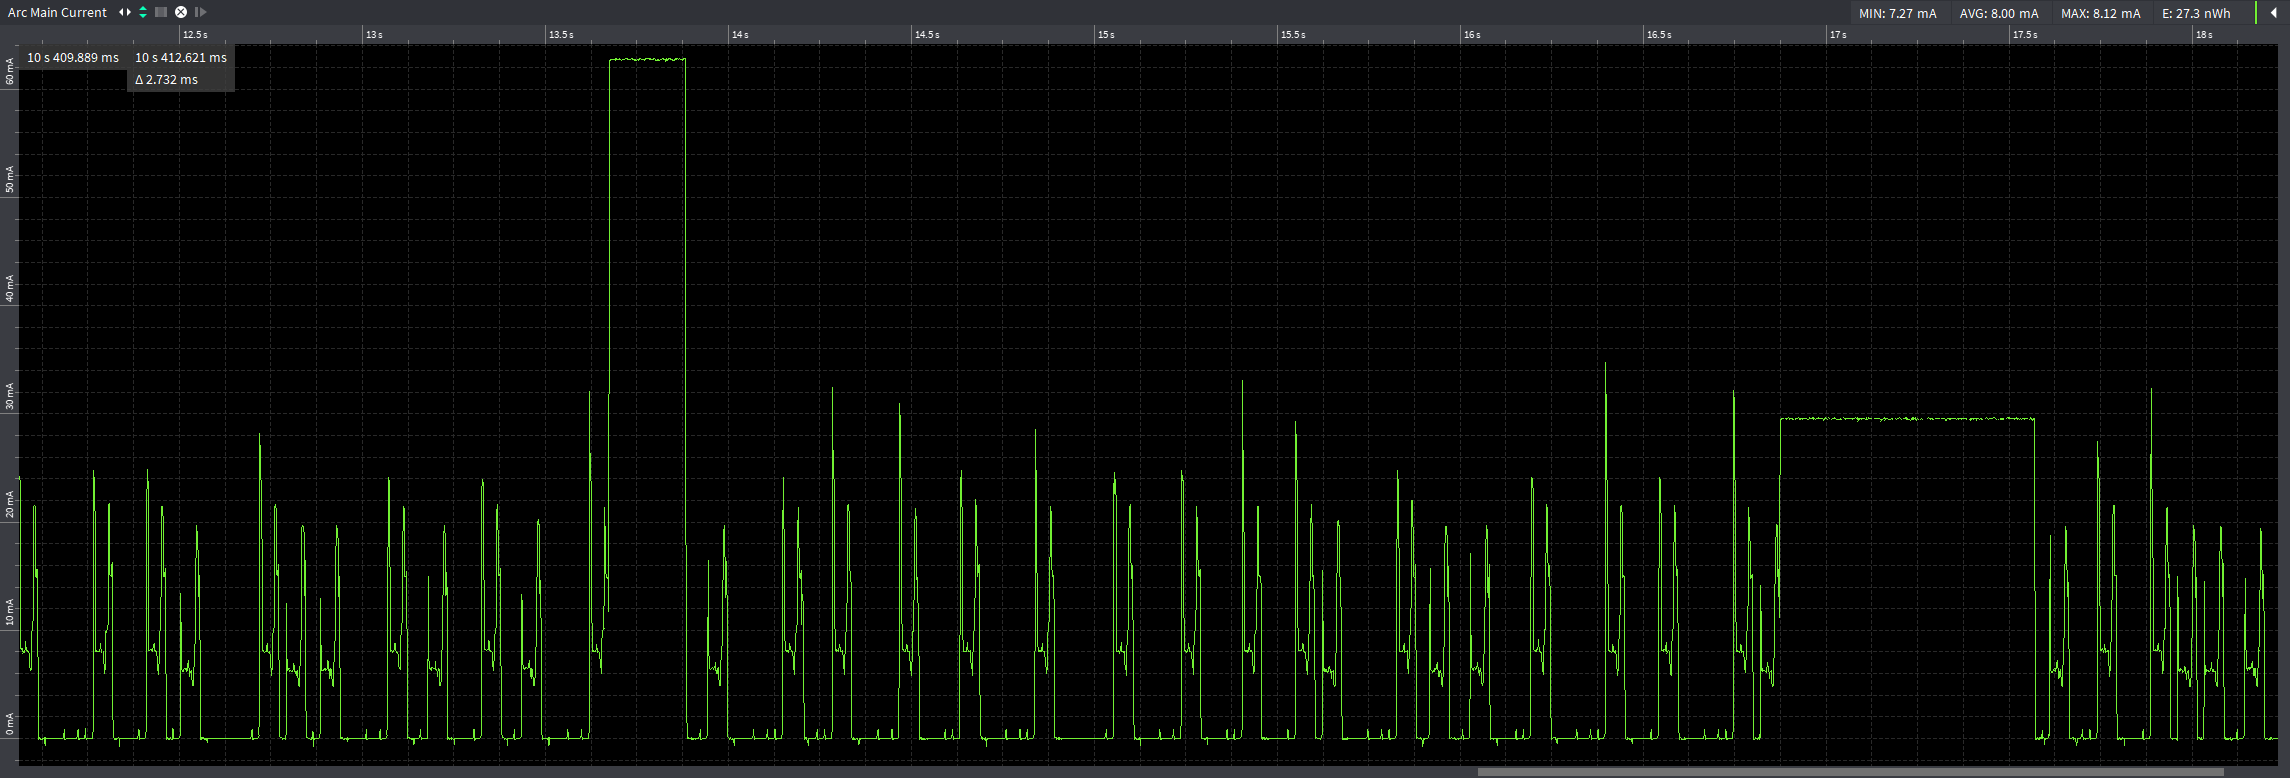
Task: Click the 'Arc Main Current' title
Action: [x=57, y=12]
